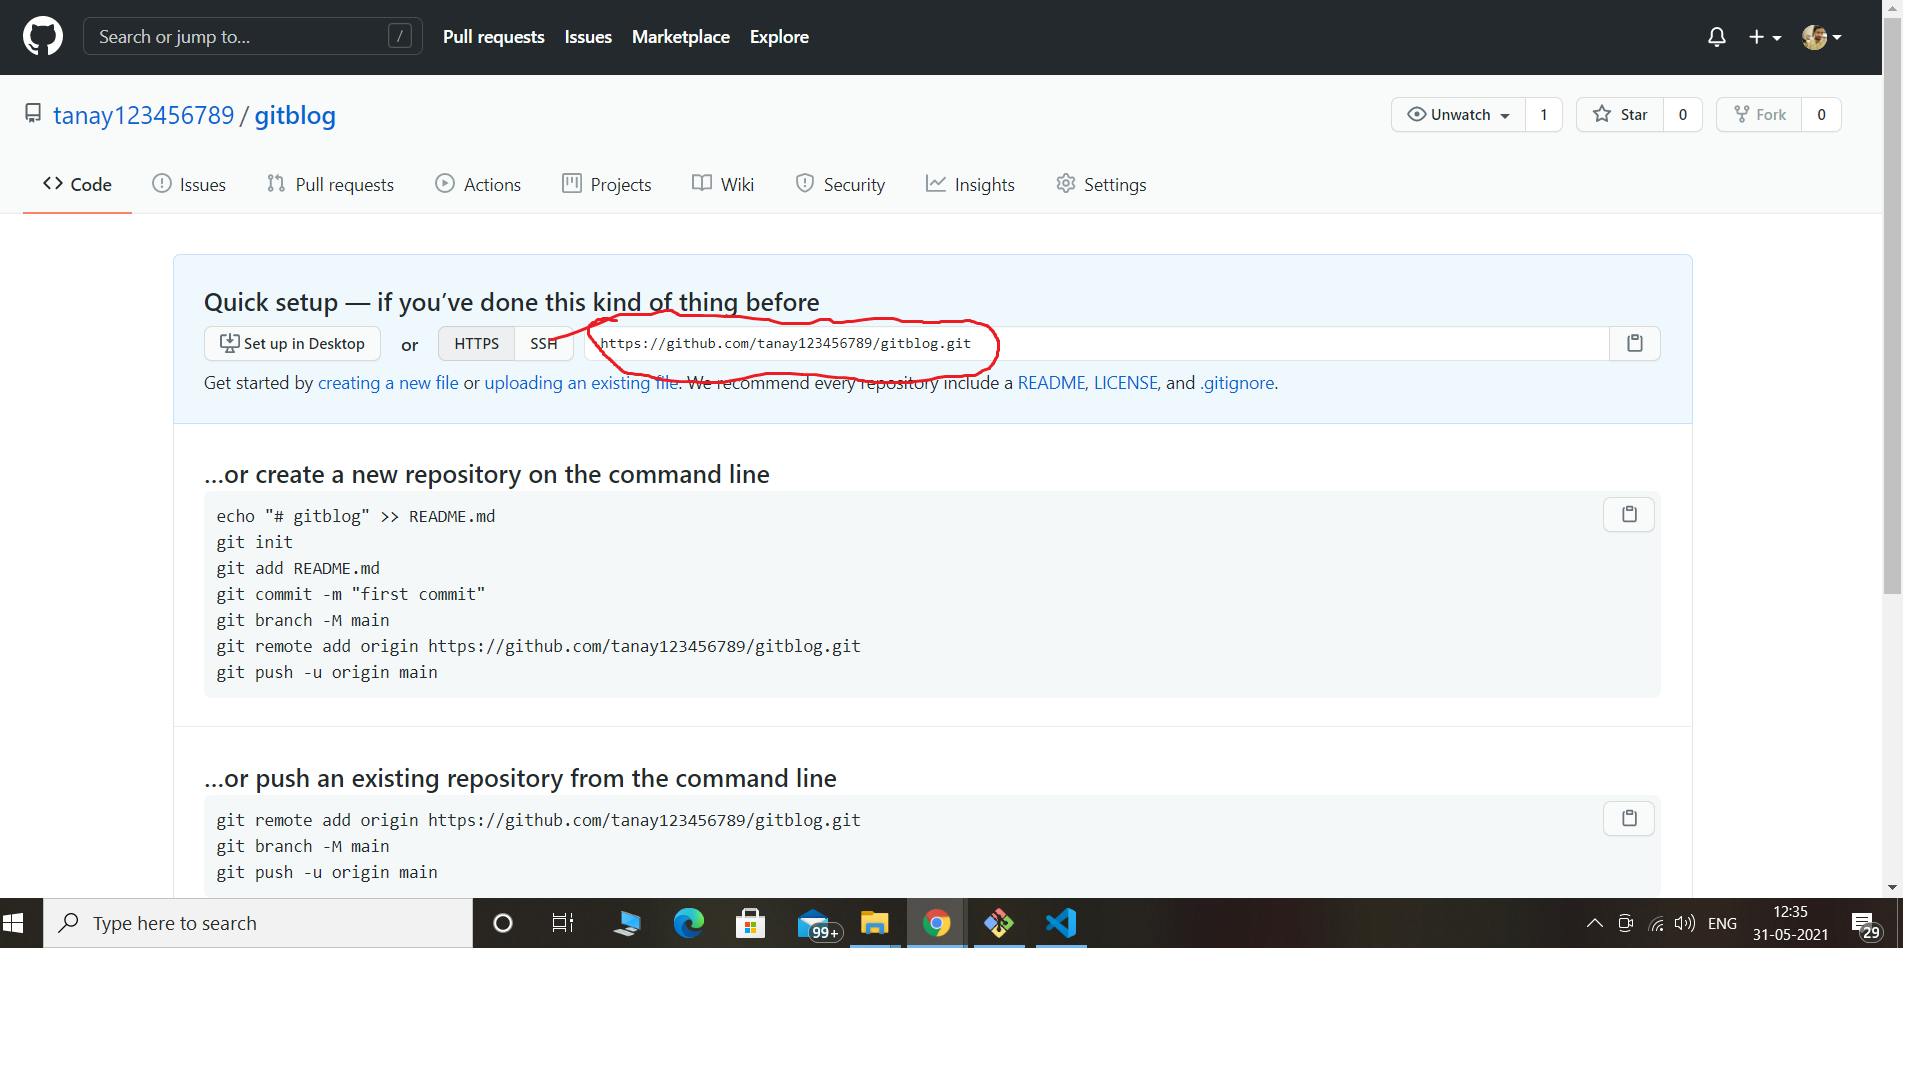Open the README link
This screenshot has height=1080, width=1920.
click(1051, 383)
